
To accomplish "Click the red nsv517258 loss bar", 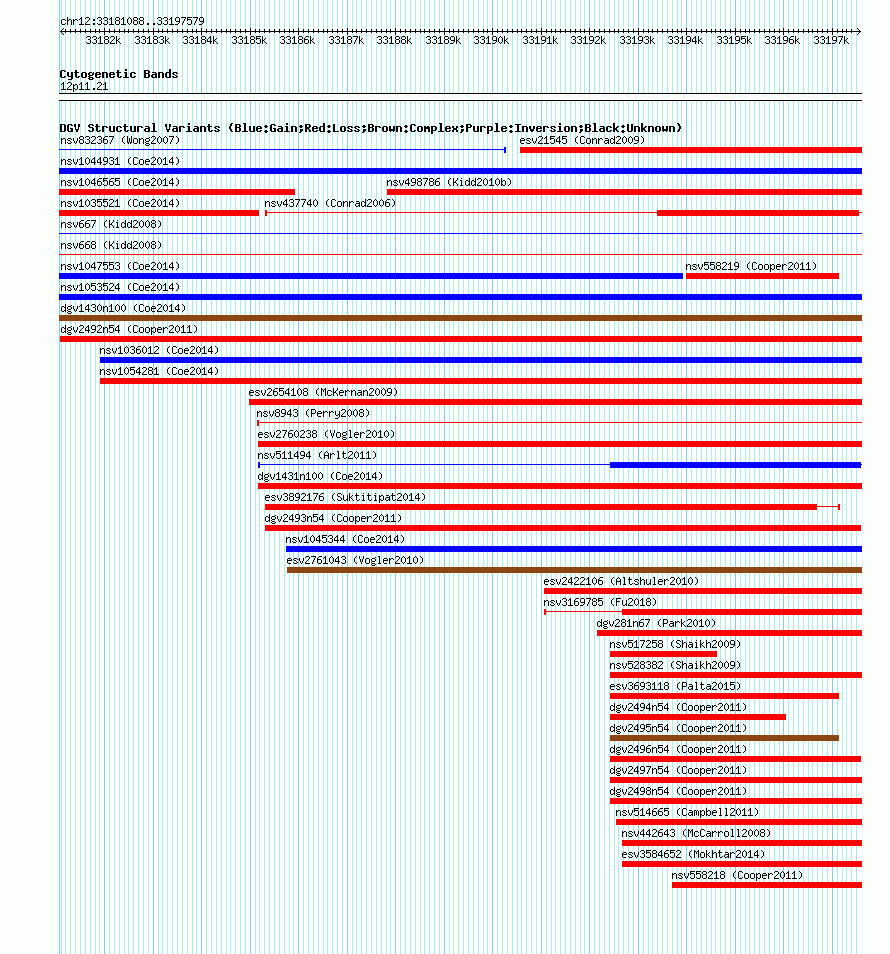I will point(663,654).
